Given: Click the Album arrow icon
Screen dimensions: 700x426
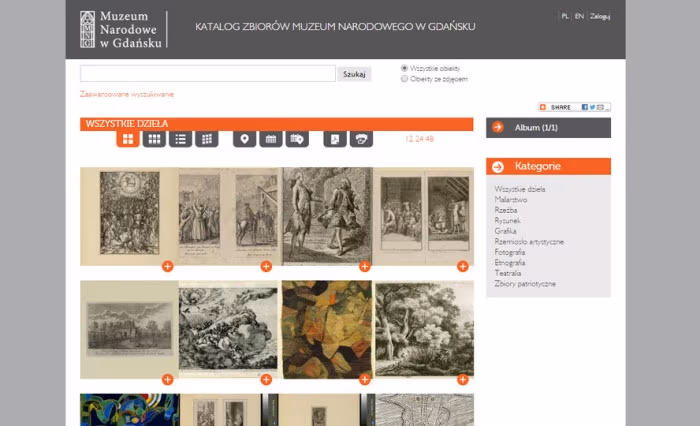Looking at the screenshot, I should [497, 127].
